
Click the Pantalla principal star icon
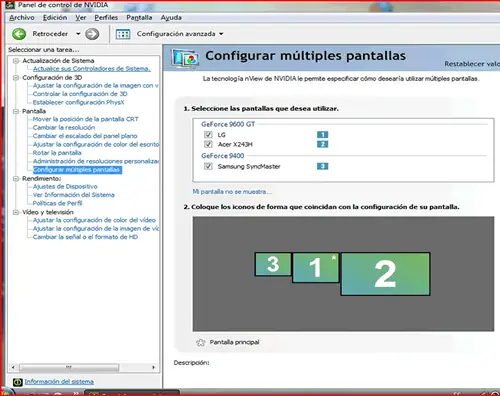click(x=200, y=342)
